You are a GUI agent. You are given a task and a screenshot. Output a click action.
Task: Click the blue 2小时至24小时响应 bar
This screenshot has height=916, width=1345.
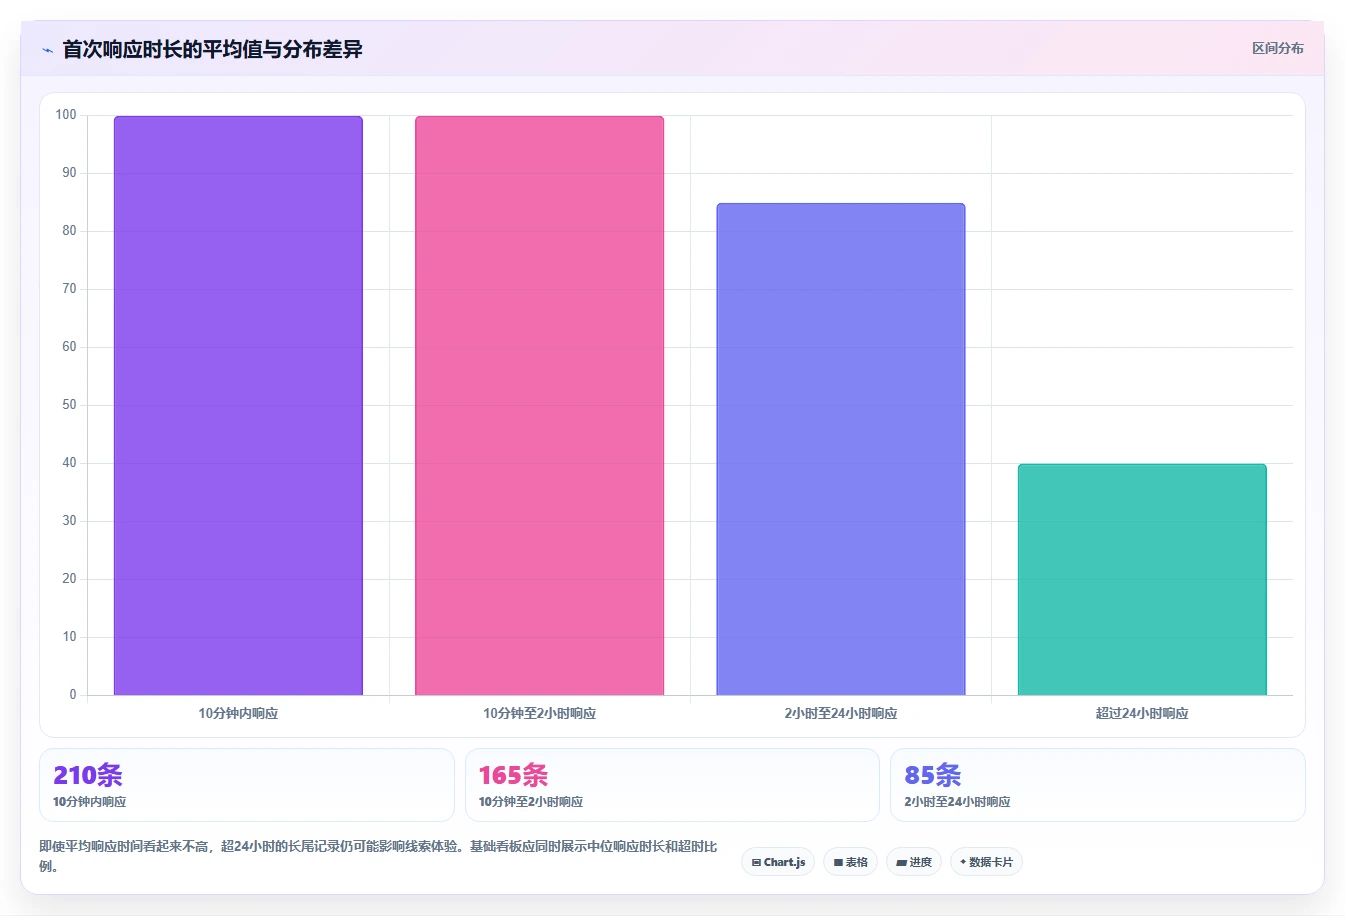[x=841, y=449]
